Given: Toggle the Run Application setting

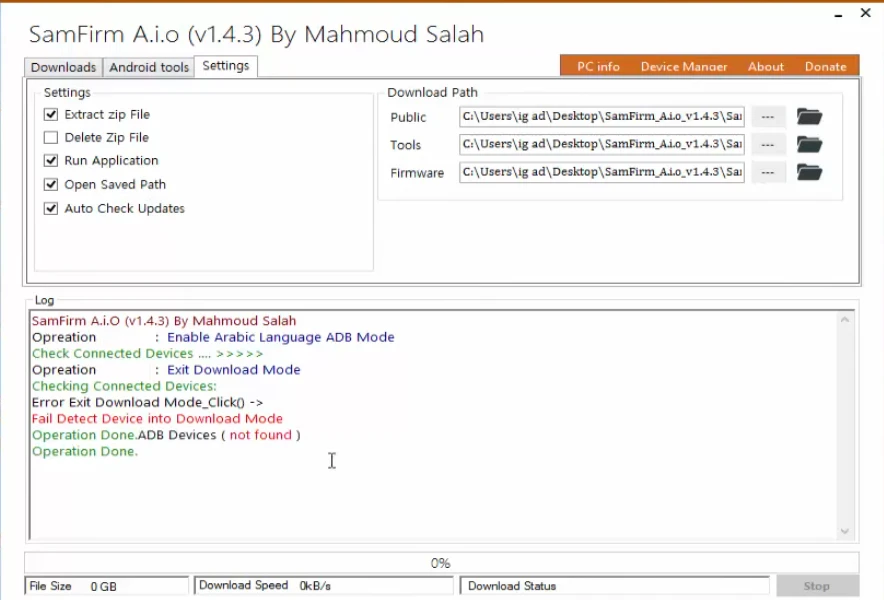Looking at the screenshot, I should (x=51, y=160).
